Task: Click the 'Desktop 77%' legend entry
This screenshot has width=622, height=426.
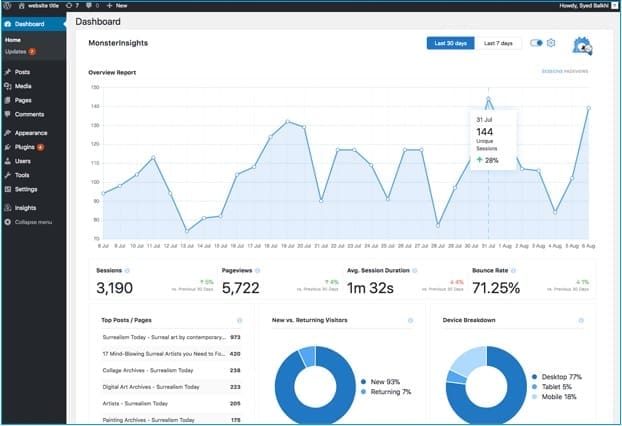Action: point(557,377)
